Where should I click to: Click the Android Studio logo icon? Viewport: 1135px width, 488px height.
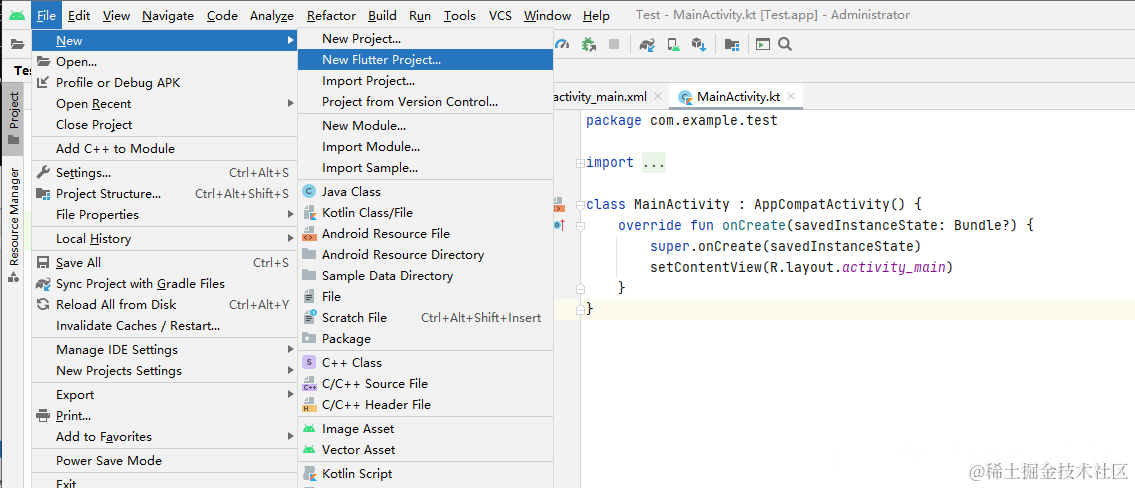[x=17, y=14]
